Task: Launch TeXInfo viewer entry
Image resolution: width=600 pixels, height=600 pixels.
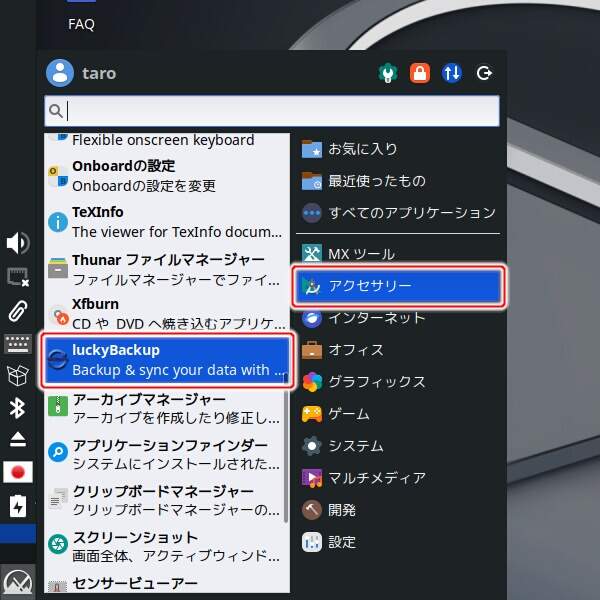Action: 167,222
